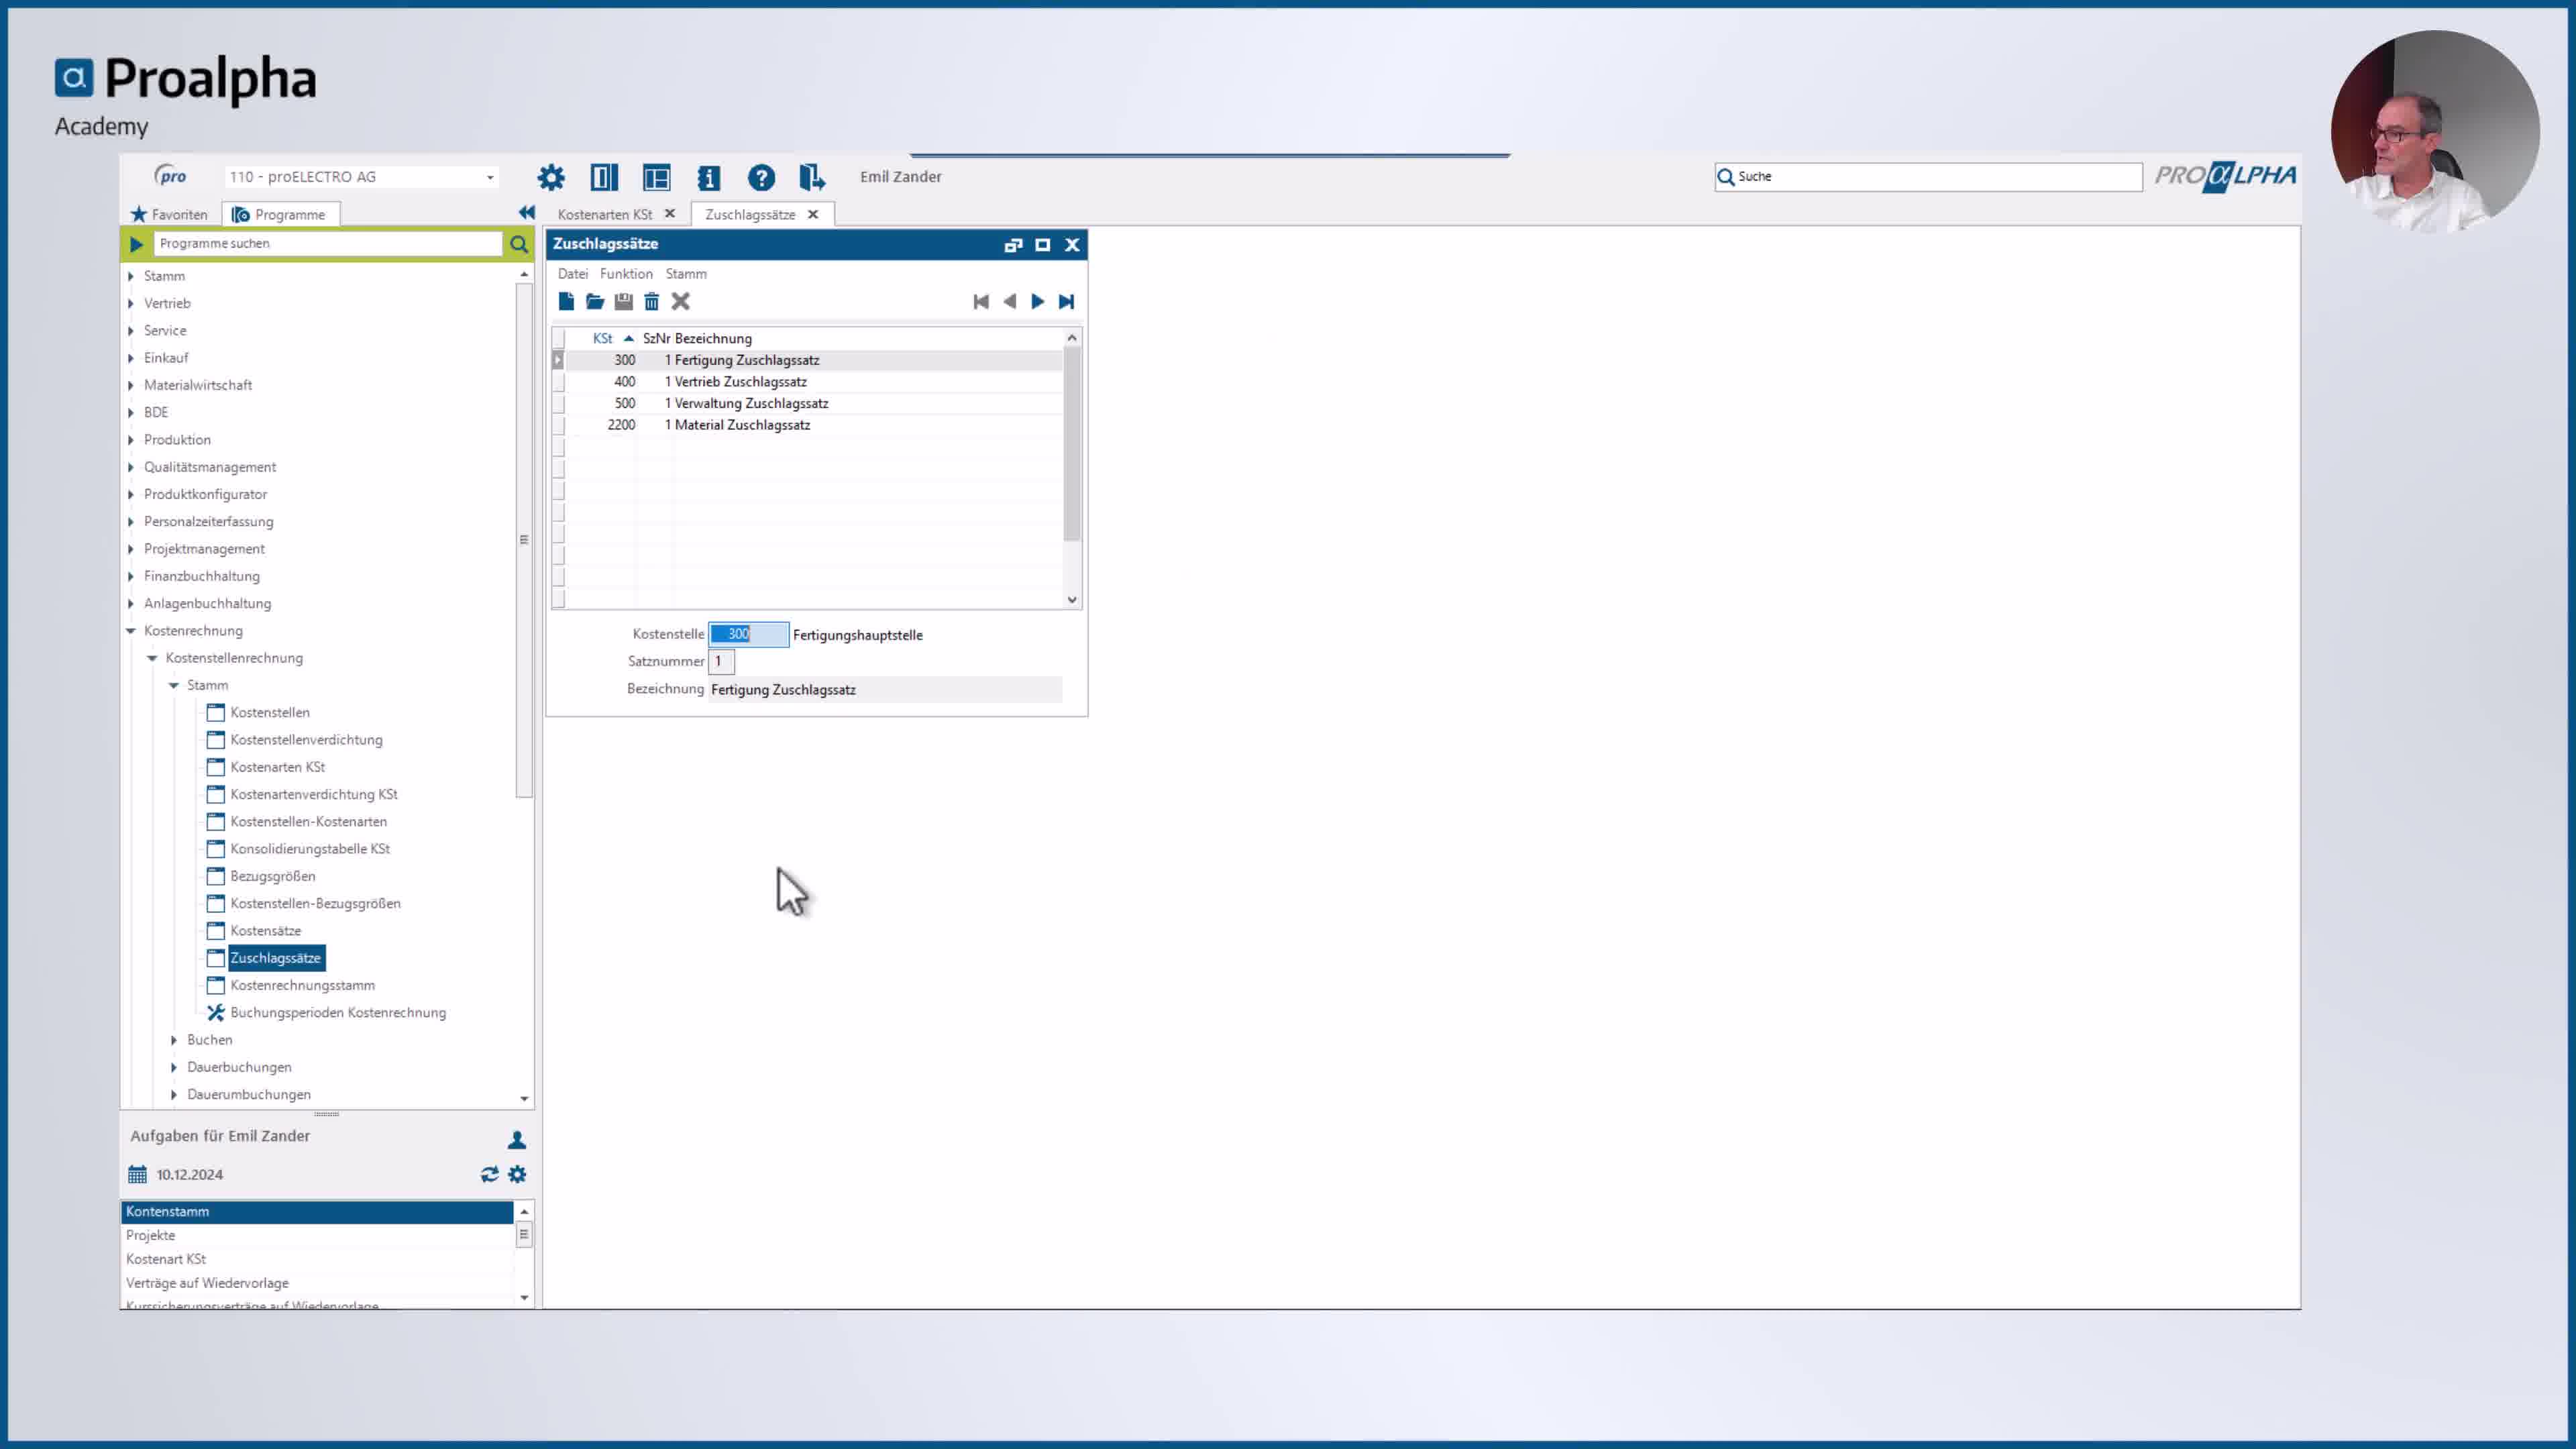Viewport: 2576px width, 1449px height.
Task: Open the Stamm menu in Zuschlagssätze
Action: tap(686, 273)
